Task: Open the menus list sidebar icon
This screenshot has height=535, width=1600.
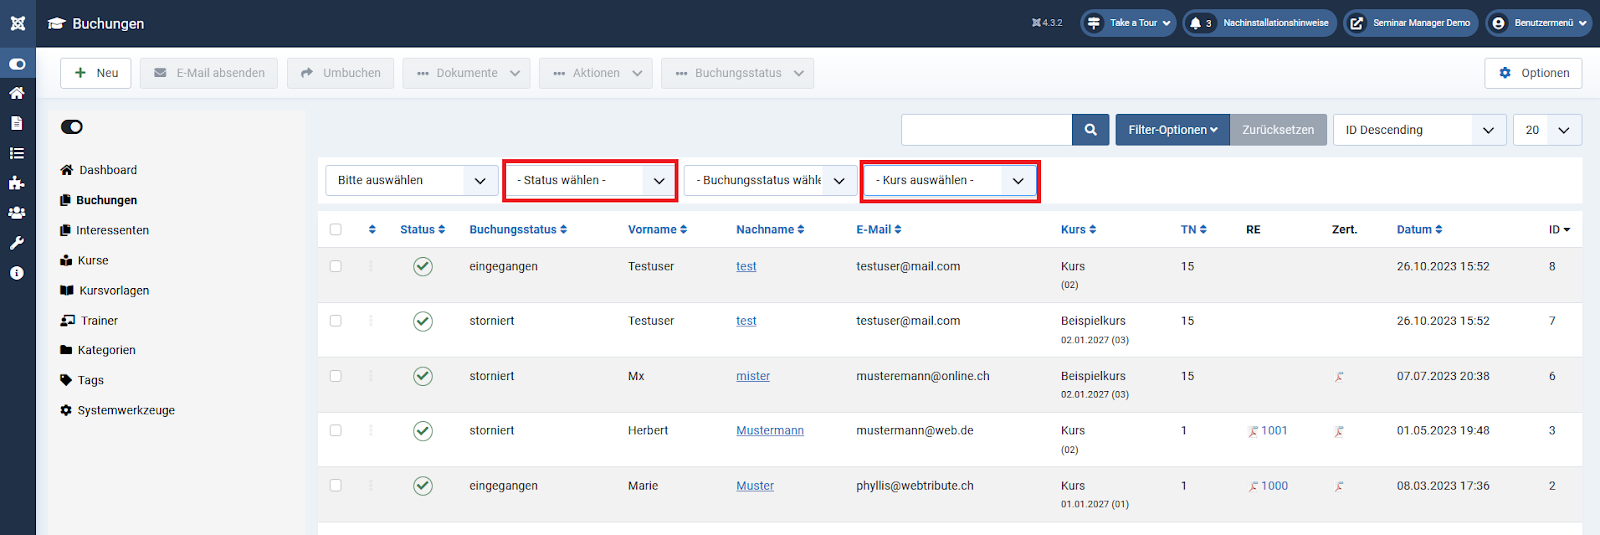Action: tap(17, 153)
